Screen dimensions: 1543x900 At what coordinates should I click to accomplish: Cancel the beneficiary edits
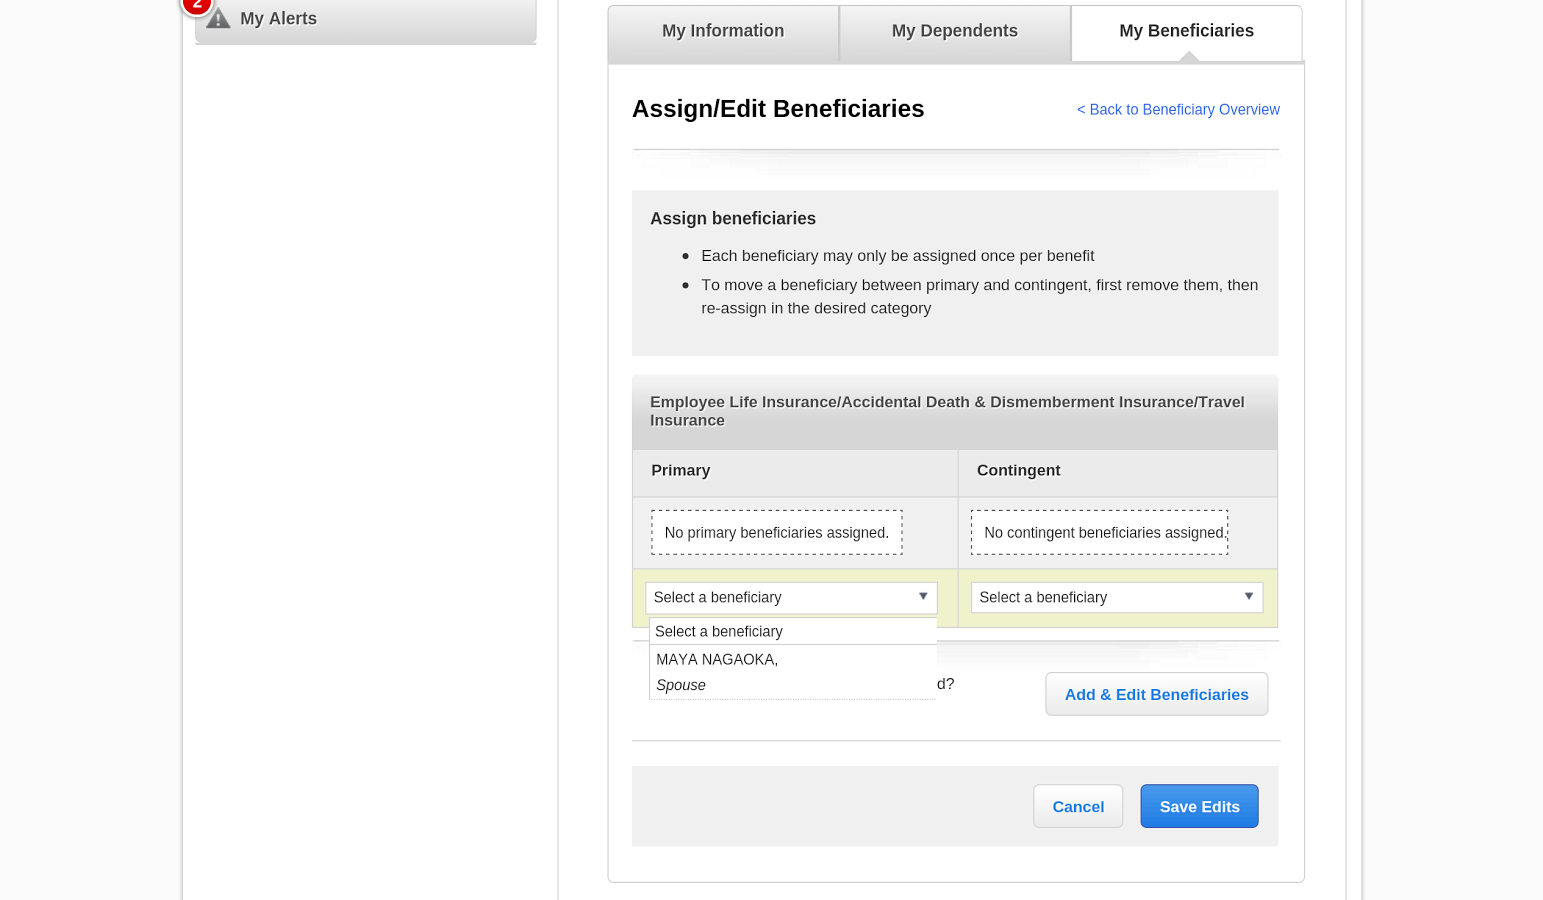1078,807
